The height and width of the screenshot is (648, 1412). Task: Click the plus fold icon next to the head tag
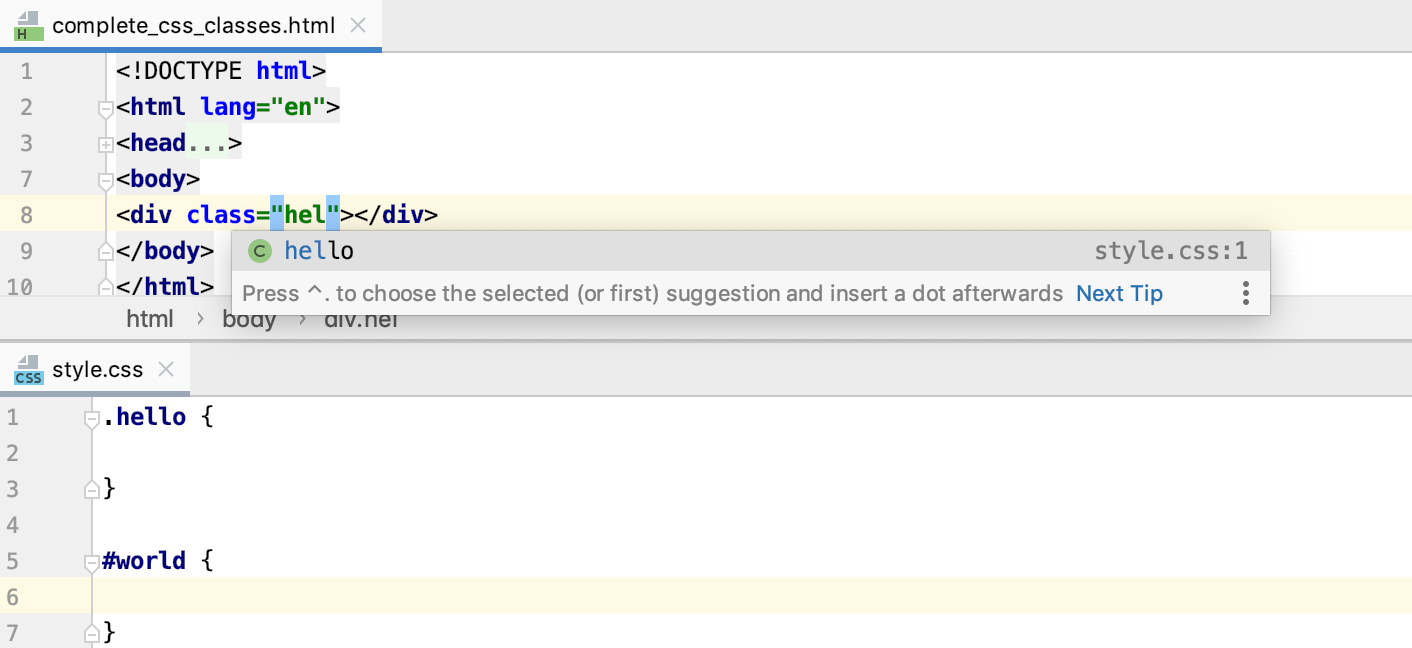[x=106, y=144]
